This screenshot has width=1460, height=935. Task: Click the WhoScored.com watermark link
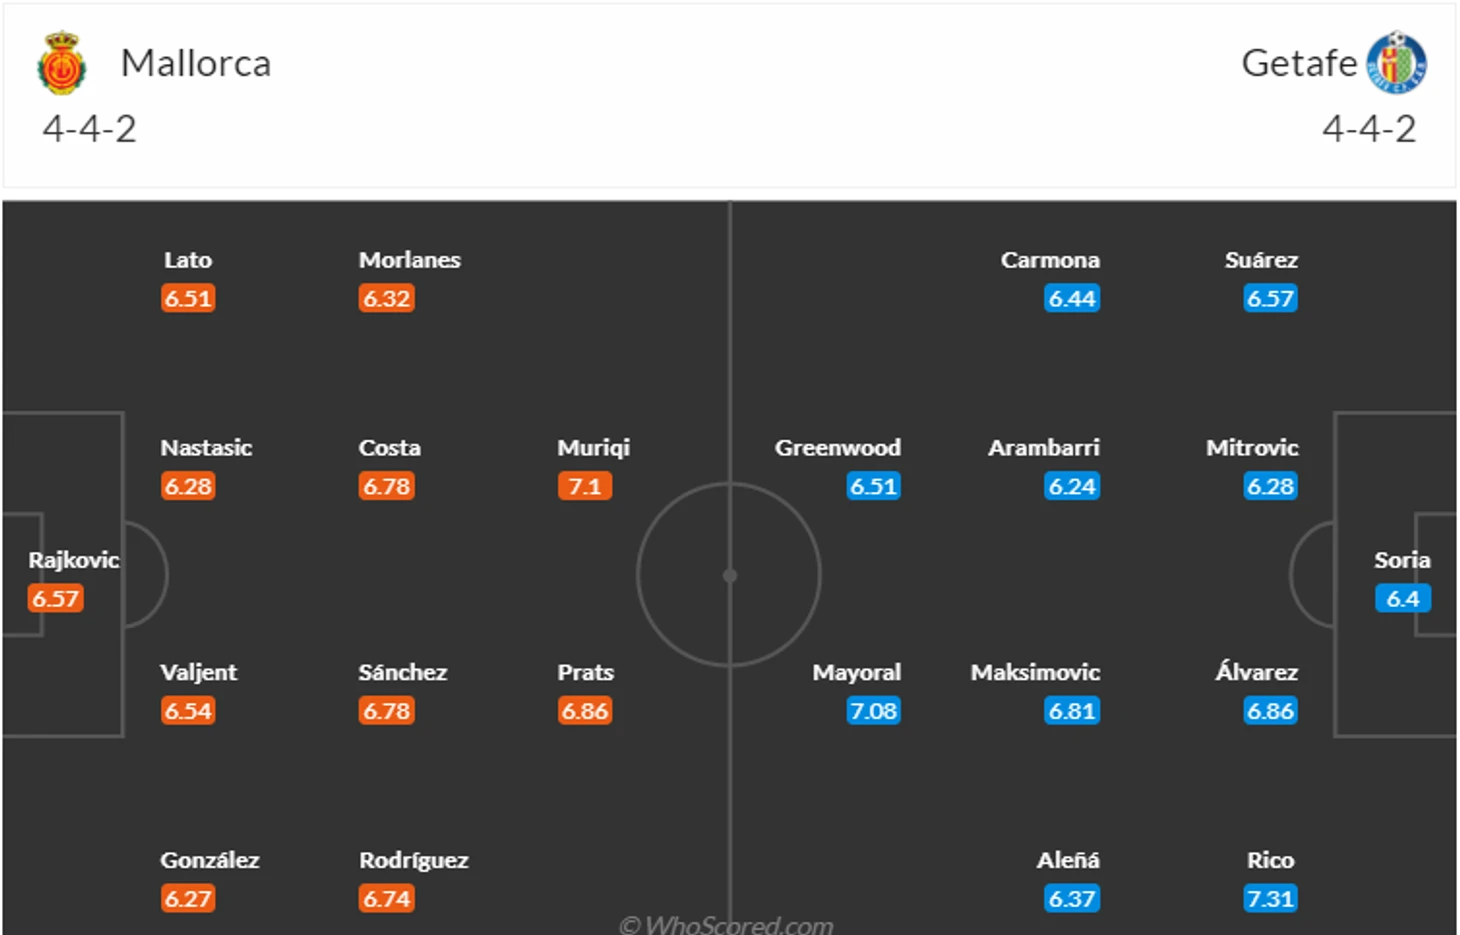coord(726,924)
